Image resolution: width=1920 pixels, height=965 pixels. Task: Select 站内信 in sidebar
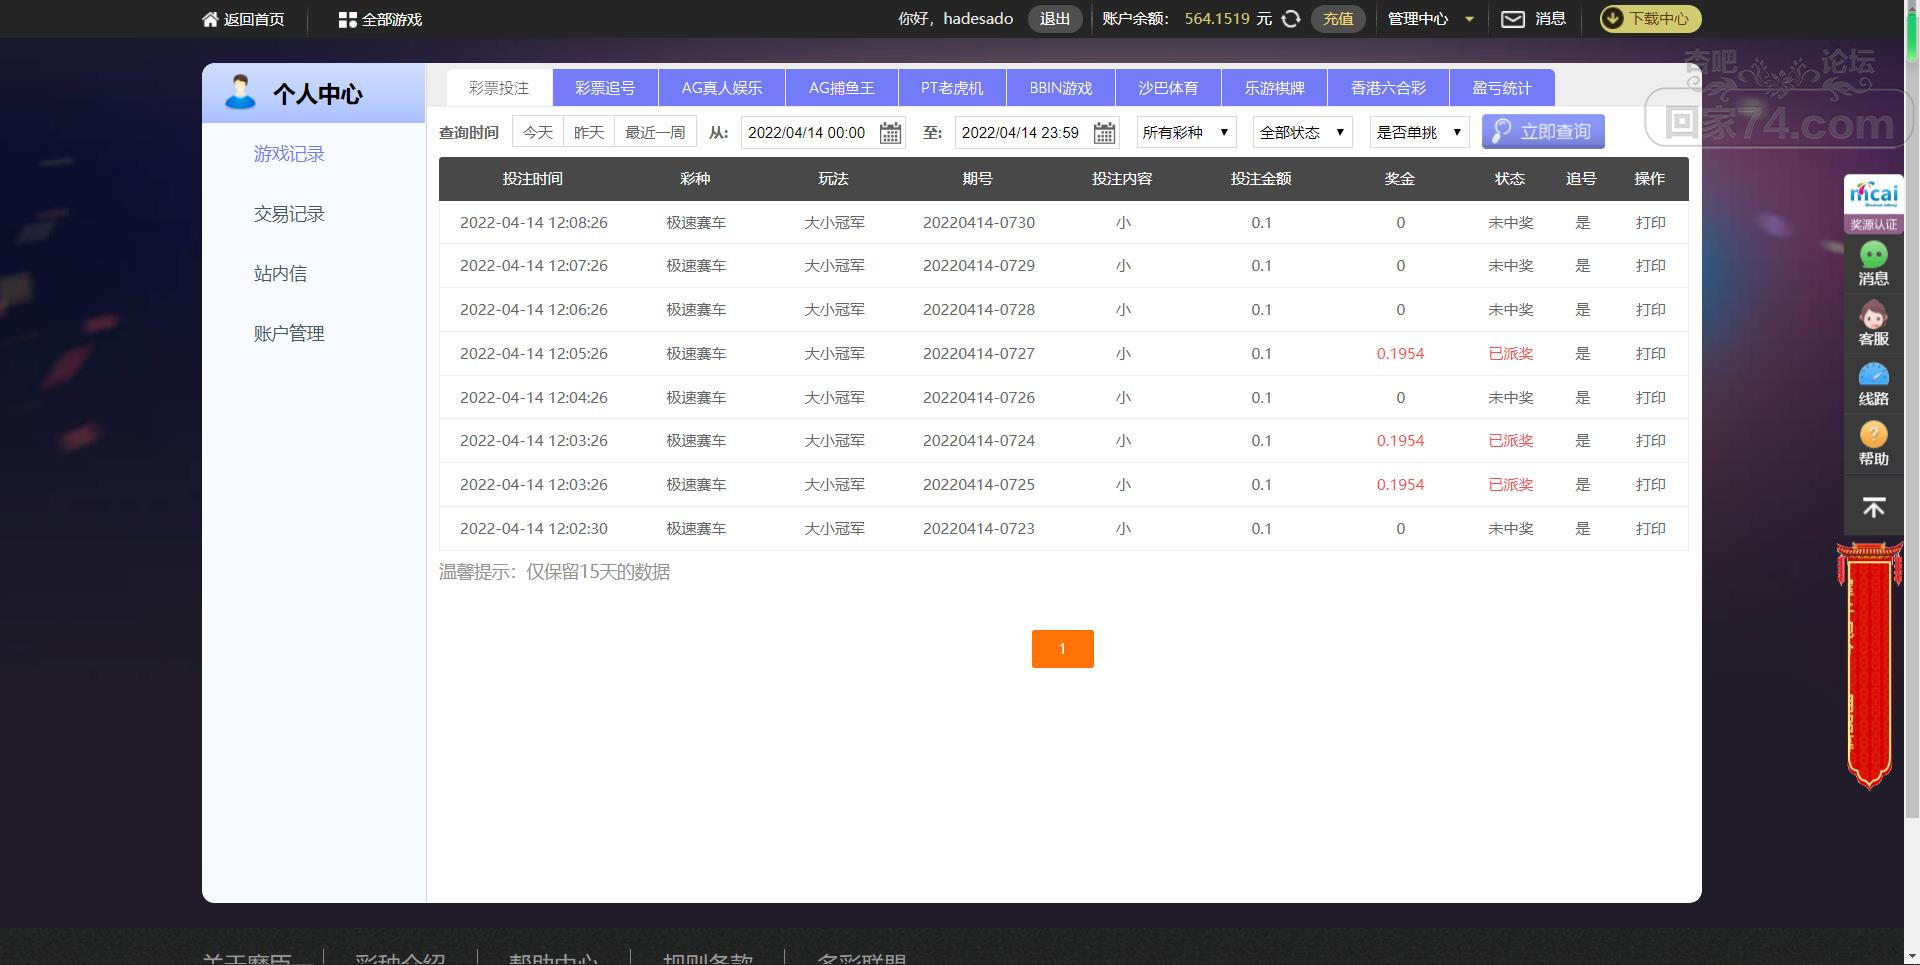(280, 274)
